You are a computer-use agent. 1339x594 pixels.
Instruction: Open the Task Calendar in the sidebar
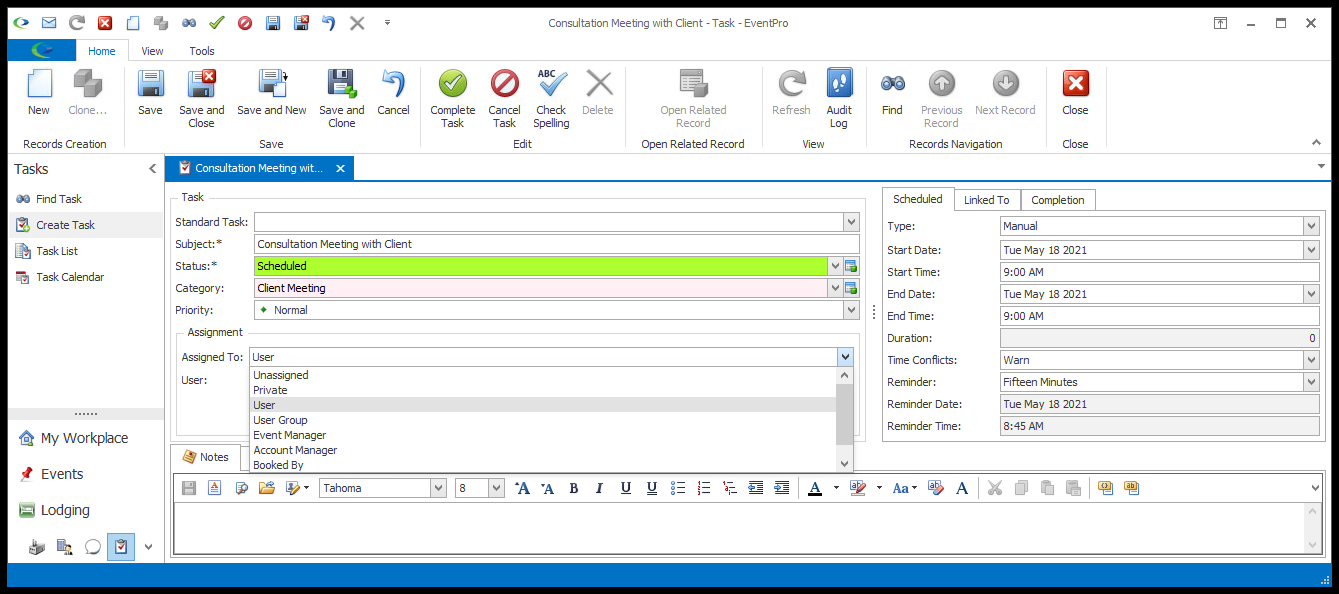tap(70, 277)
